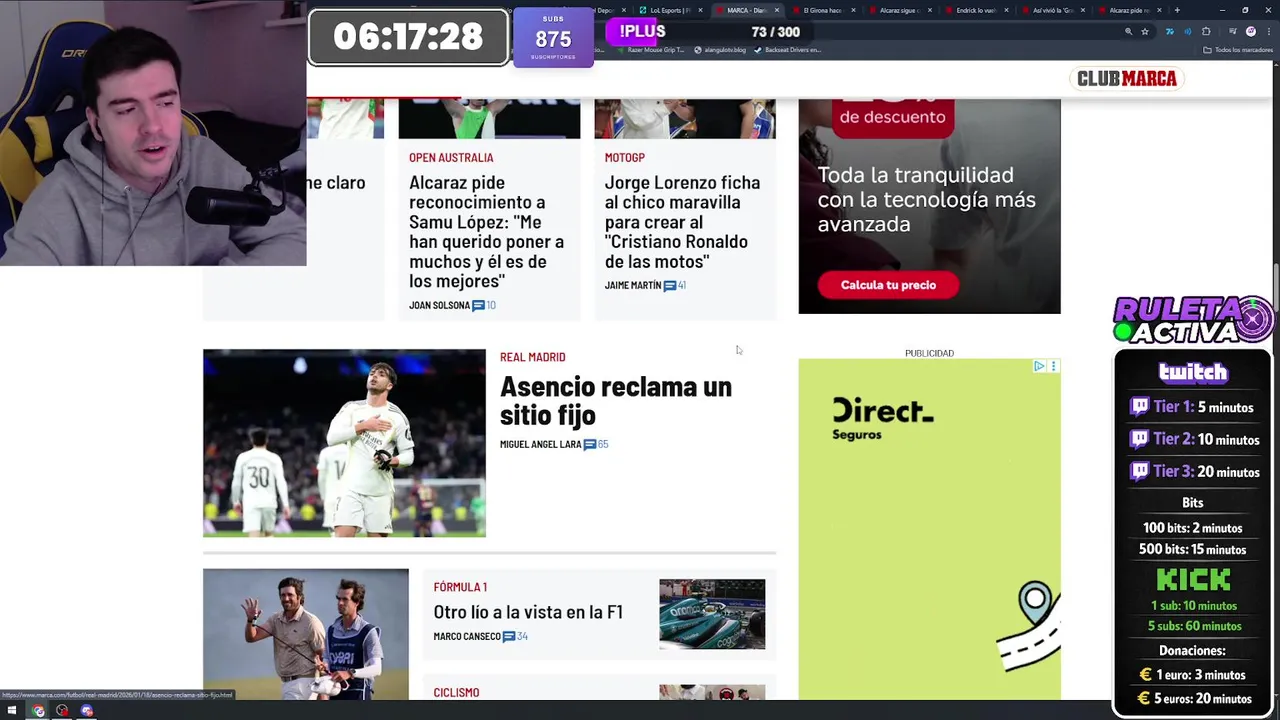Click the page vertical scrollbar thumb

tap(1276, 290)
